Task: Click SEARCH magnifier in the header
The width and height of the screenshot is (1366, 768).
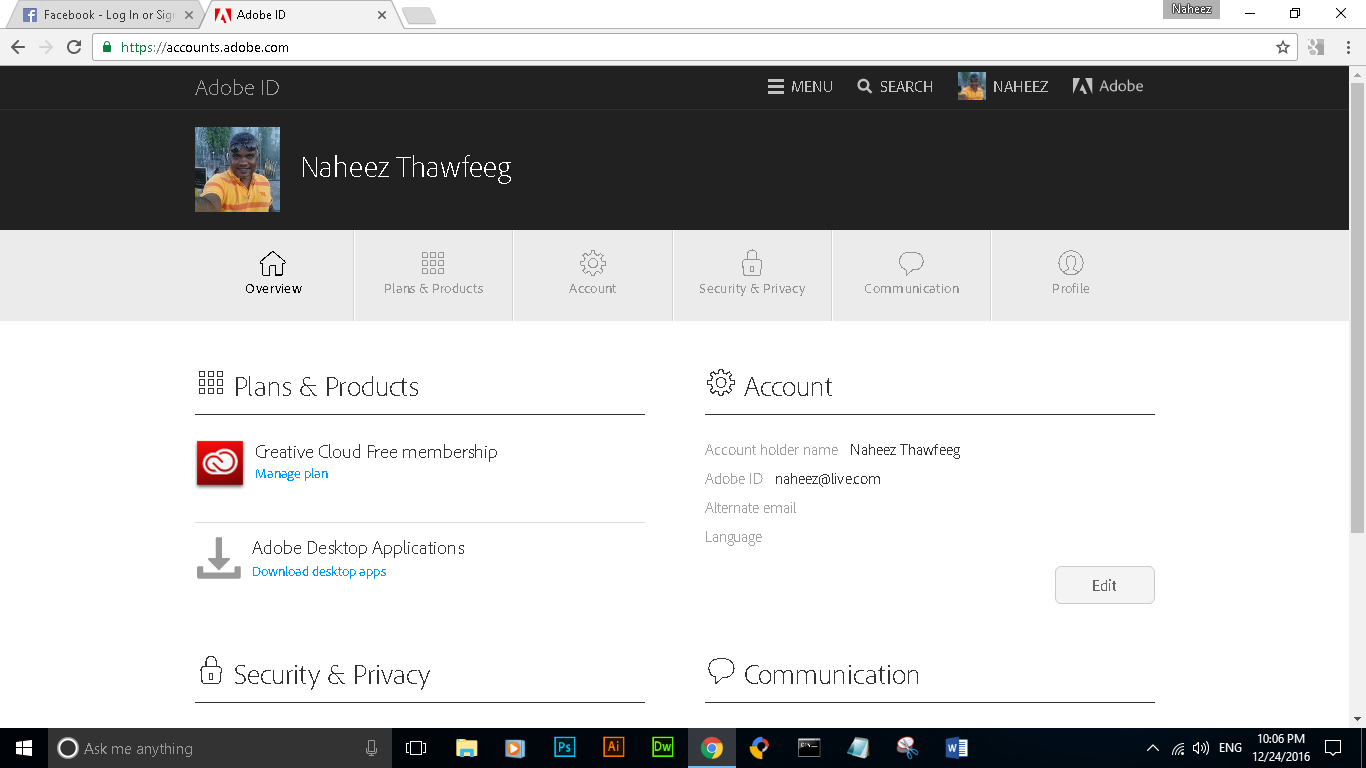Action: [x=895, y=87]
